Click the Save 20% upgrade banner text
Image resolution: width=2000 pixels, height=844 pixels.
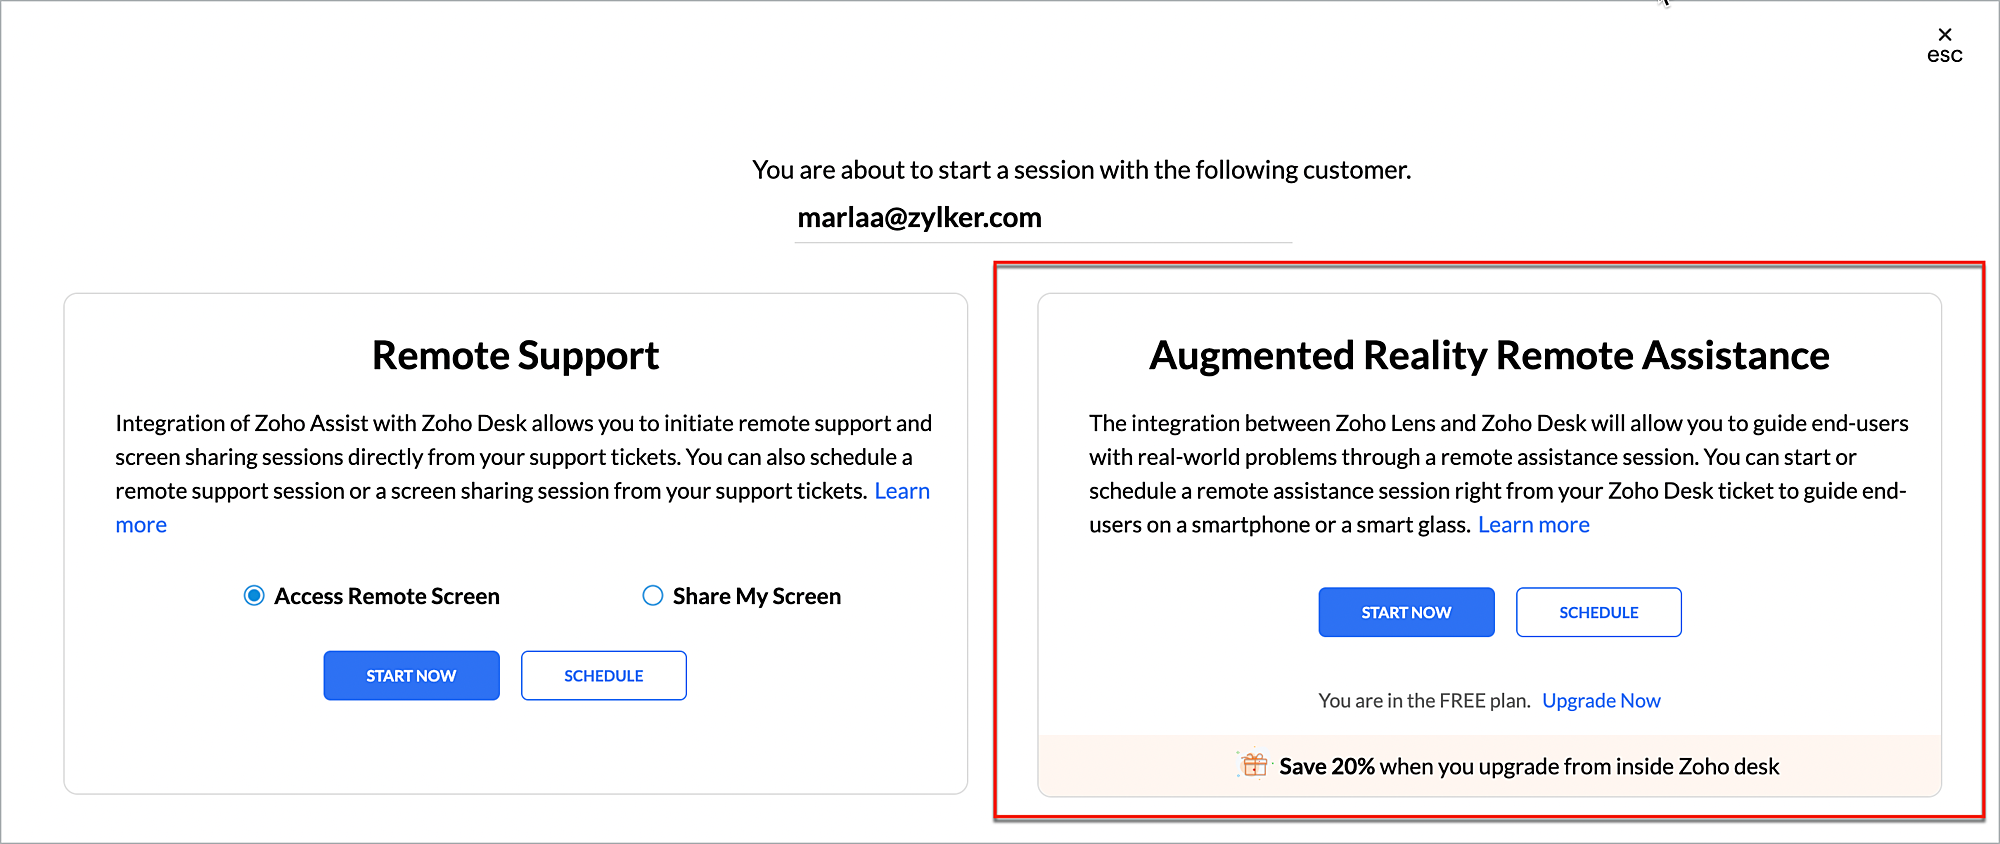click(1528, 766)
